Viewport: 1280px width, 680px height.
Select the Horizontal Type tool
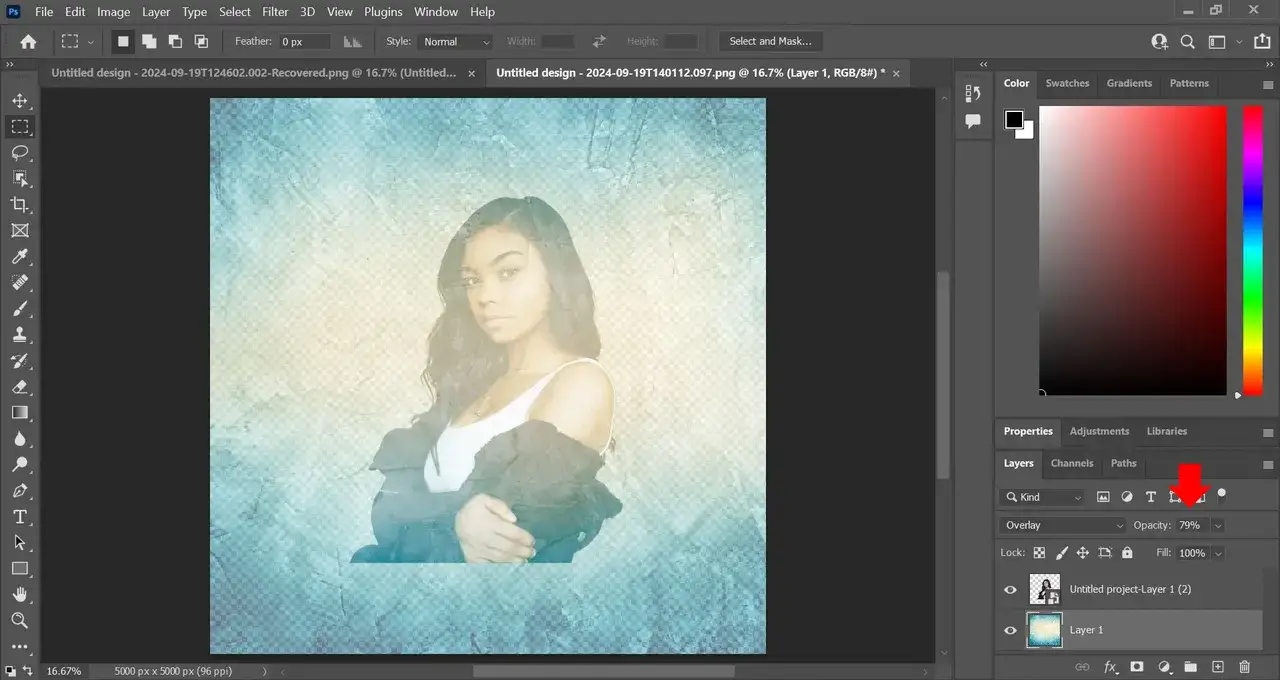pos(19,517)
